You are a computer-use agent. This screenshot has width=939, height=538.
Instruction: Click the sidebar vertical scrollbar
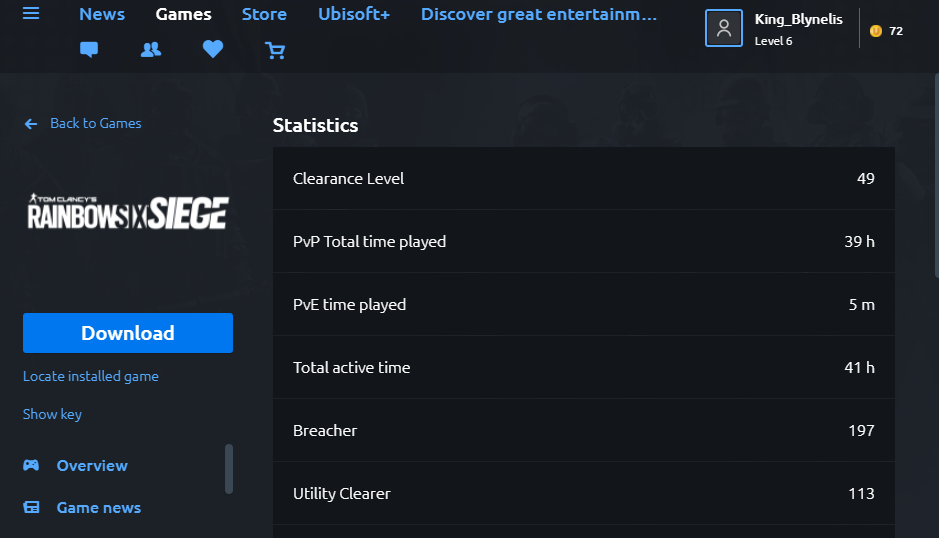[x=229, y=468]
